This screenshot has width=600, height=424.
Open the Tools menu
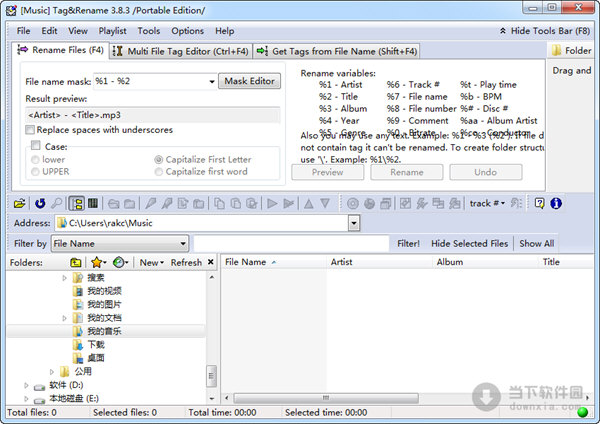point(149,31)
